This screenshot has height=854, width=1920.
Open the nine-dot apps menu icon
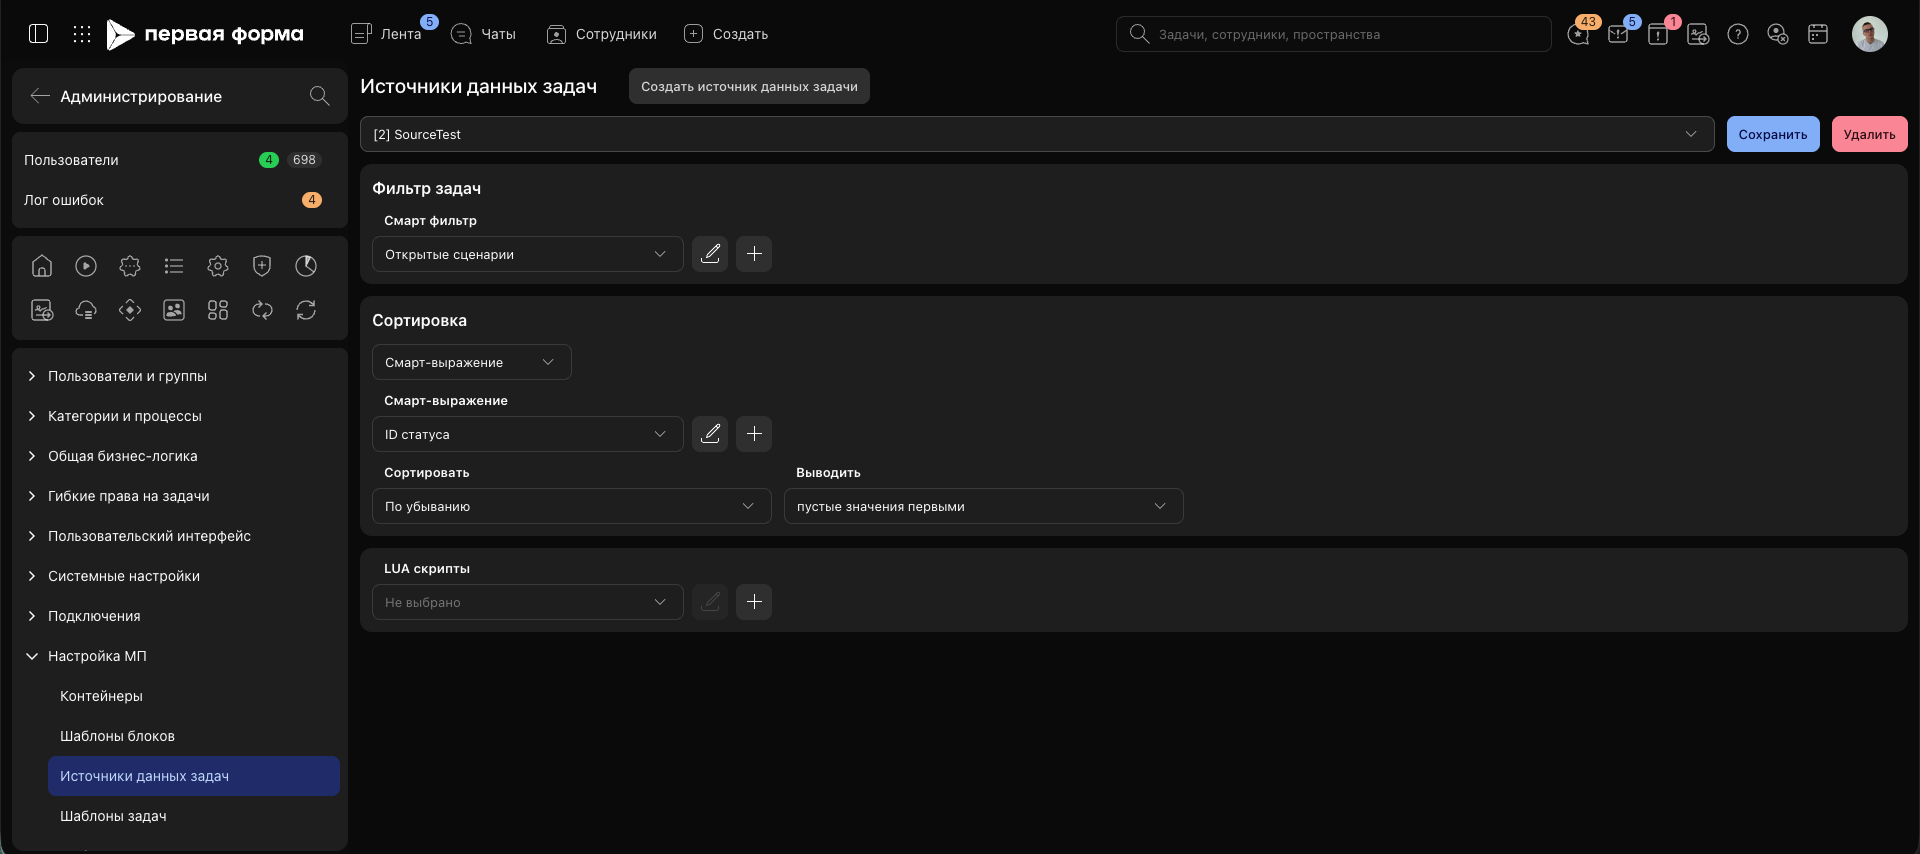(82, 34)
